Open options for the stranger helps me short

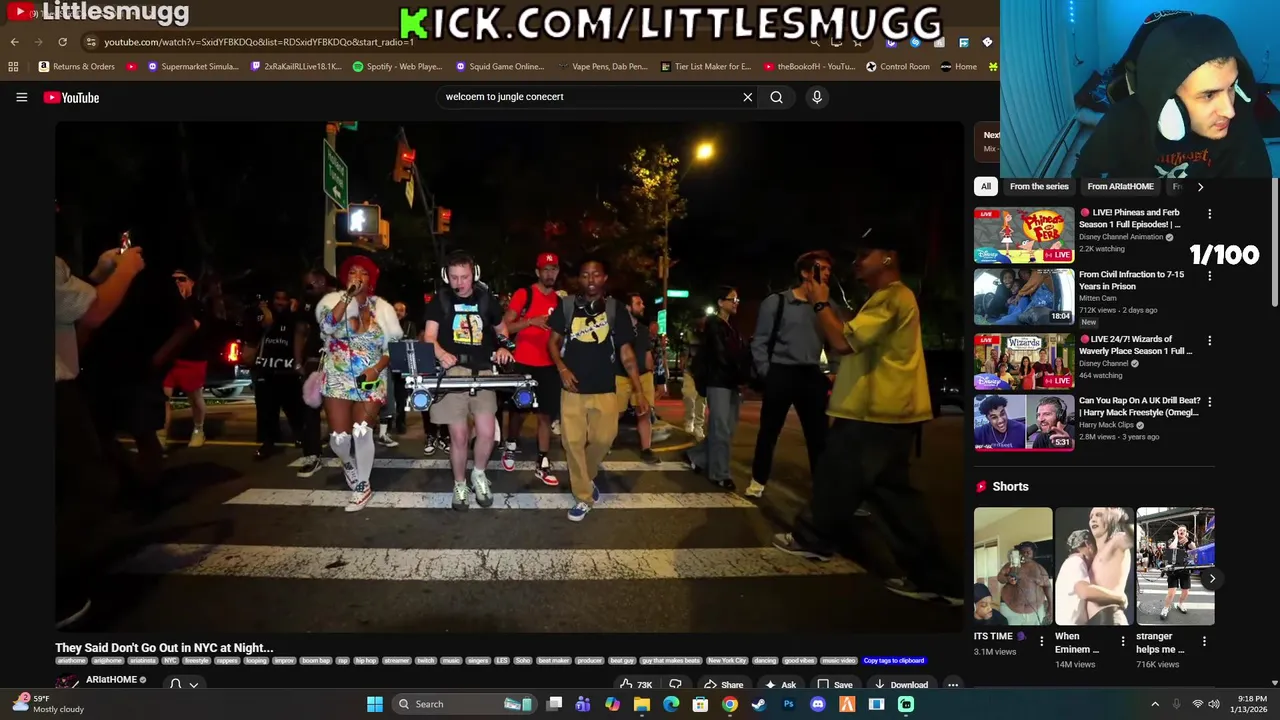[x=1204, y=641]
